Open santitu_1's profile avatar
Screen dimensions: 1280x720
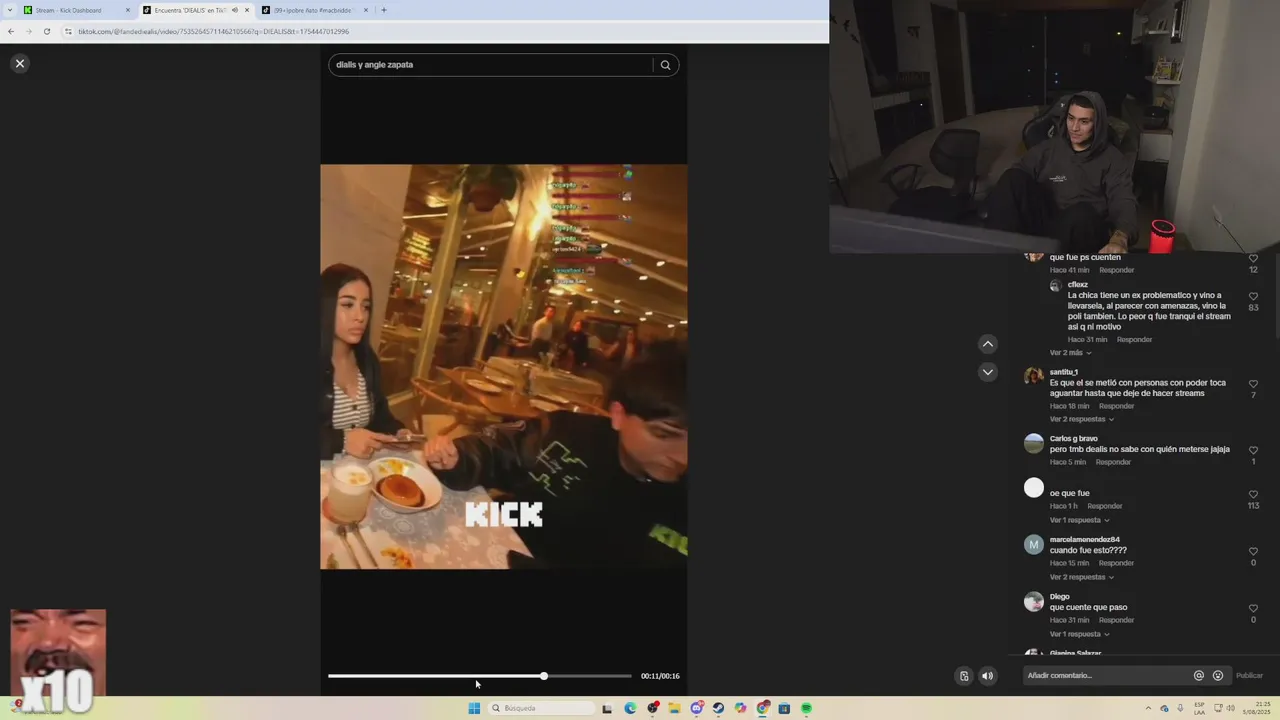pos(1034,376)
